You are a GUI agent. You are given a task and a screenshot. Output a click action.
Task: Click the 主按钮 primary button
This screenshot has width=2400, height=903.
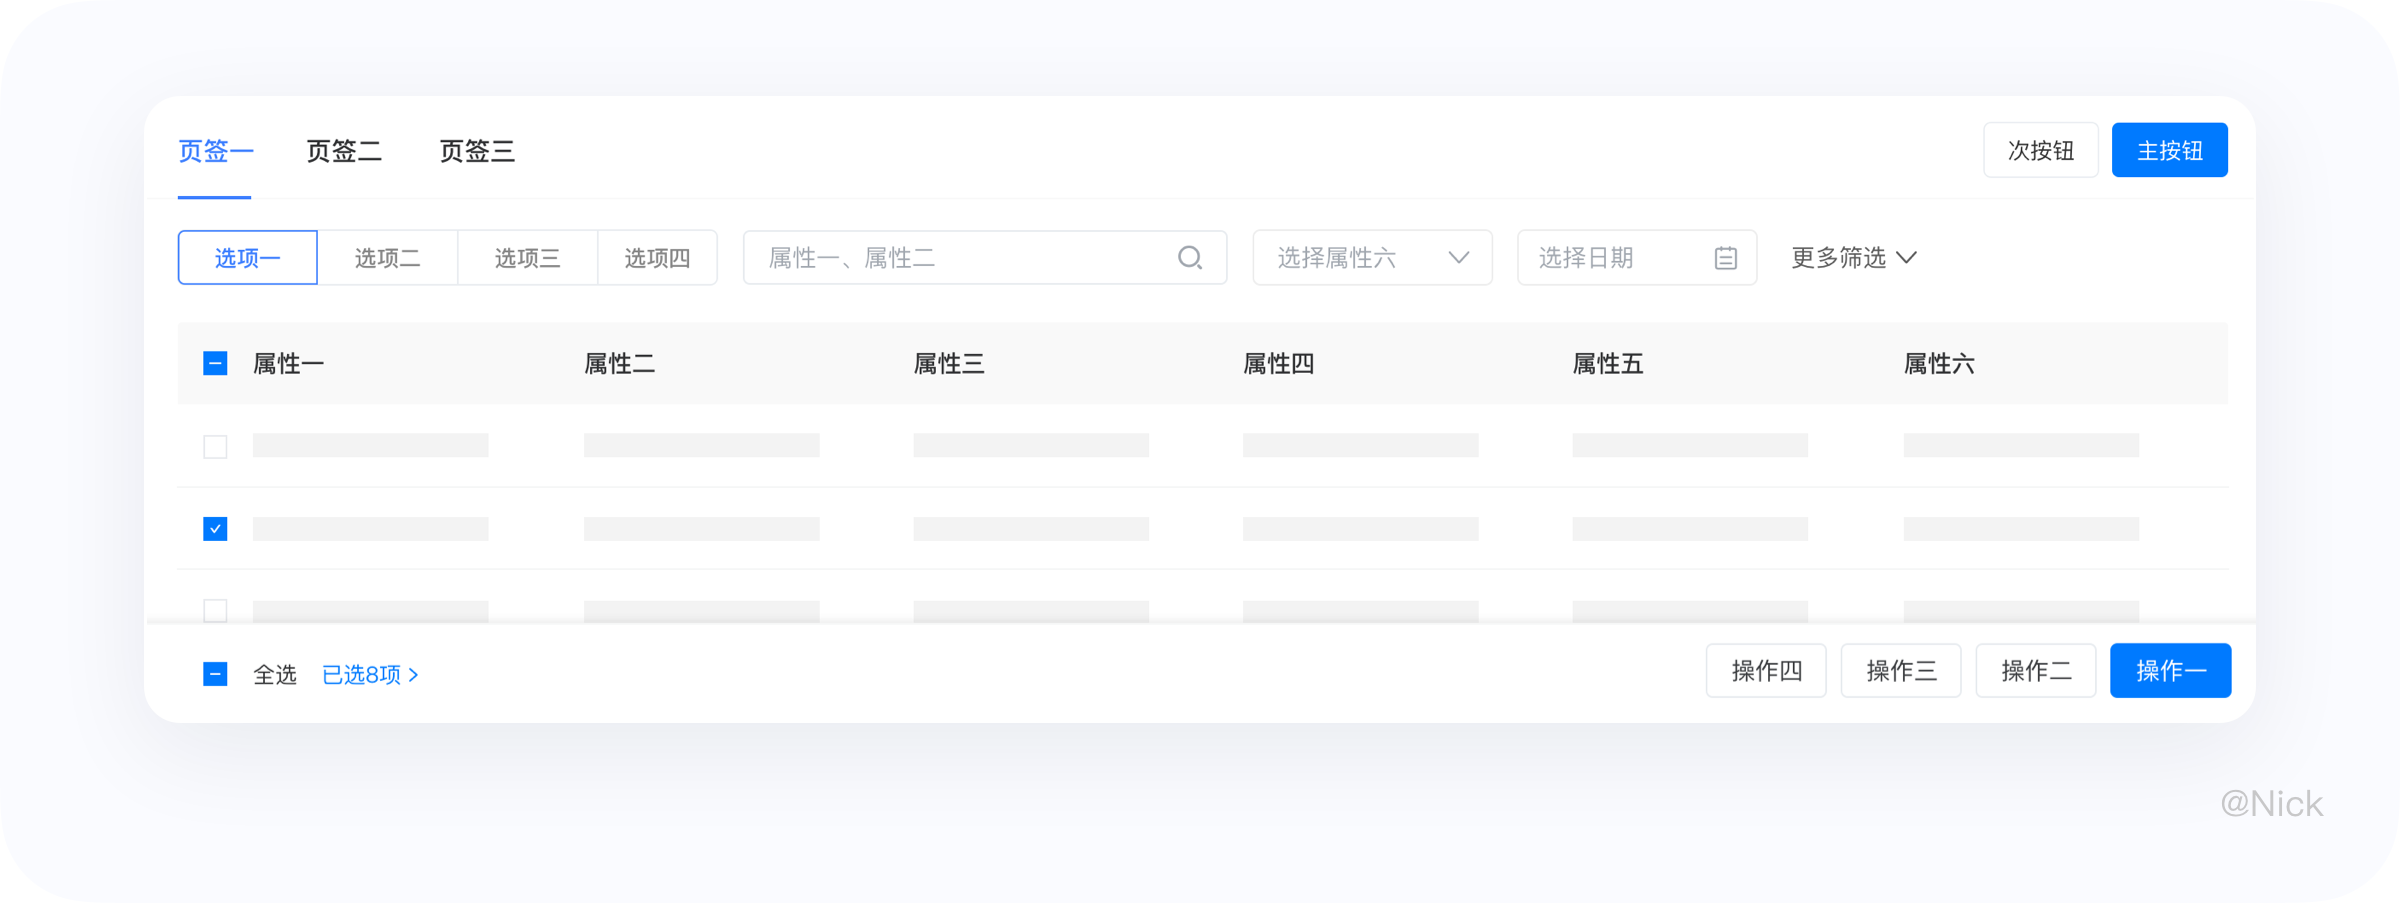click(x=2170, y=150)
